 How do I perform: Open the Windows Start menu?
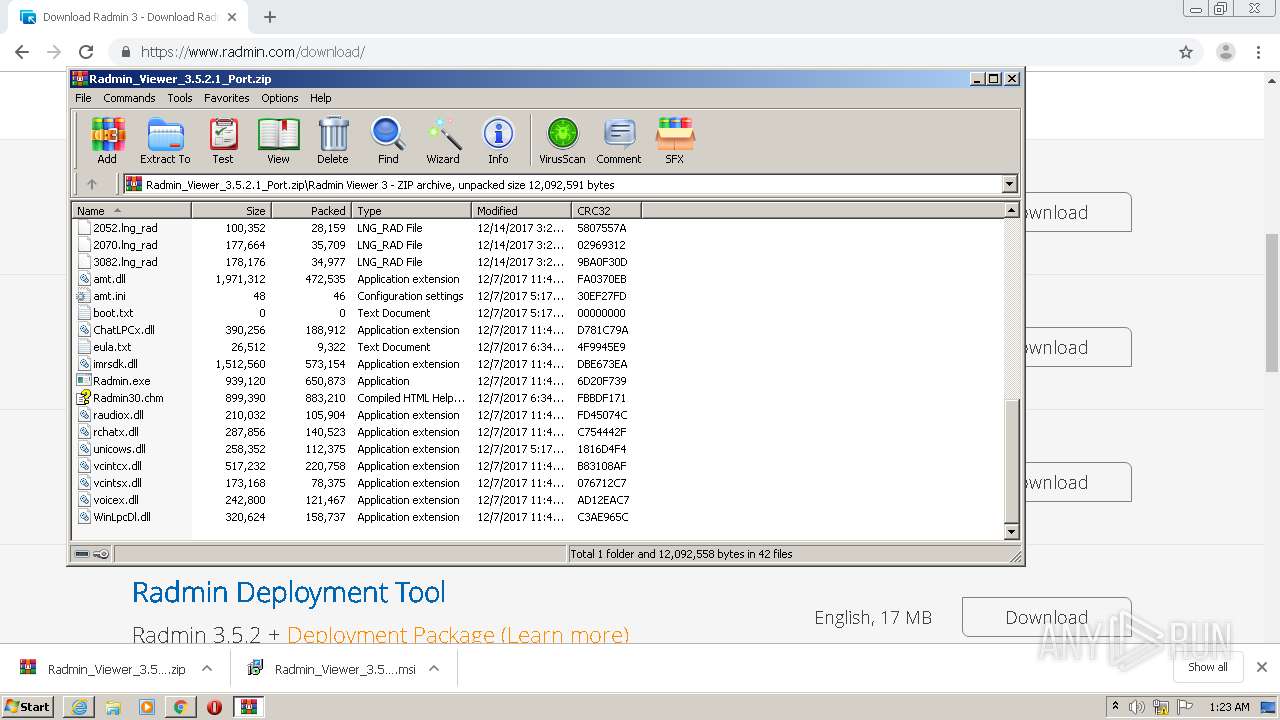[x=28, y=706]
